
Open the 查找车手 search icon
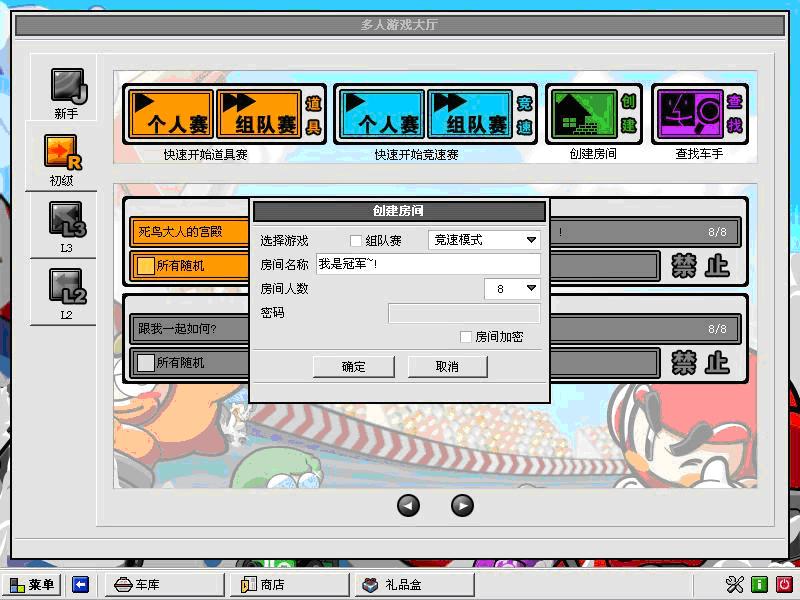tap(687, 114)
